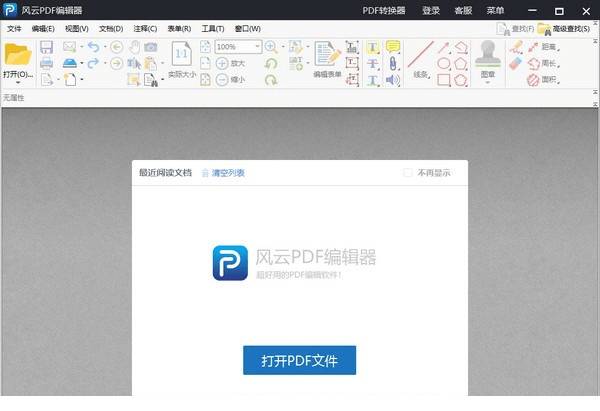Check the 不再显示 checkbox
Viewport: 600px width, 411px height.
(408, 173)
